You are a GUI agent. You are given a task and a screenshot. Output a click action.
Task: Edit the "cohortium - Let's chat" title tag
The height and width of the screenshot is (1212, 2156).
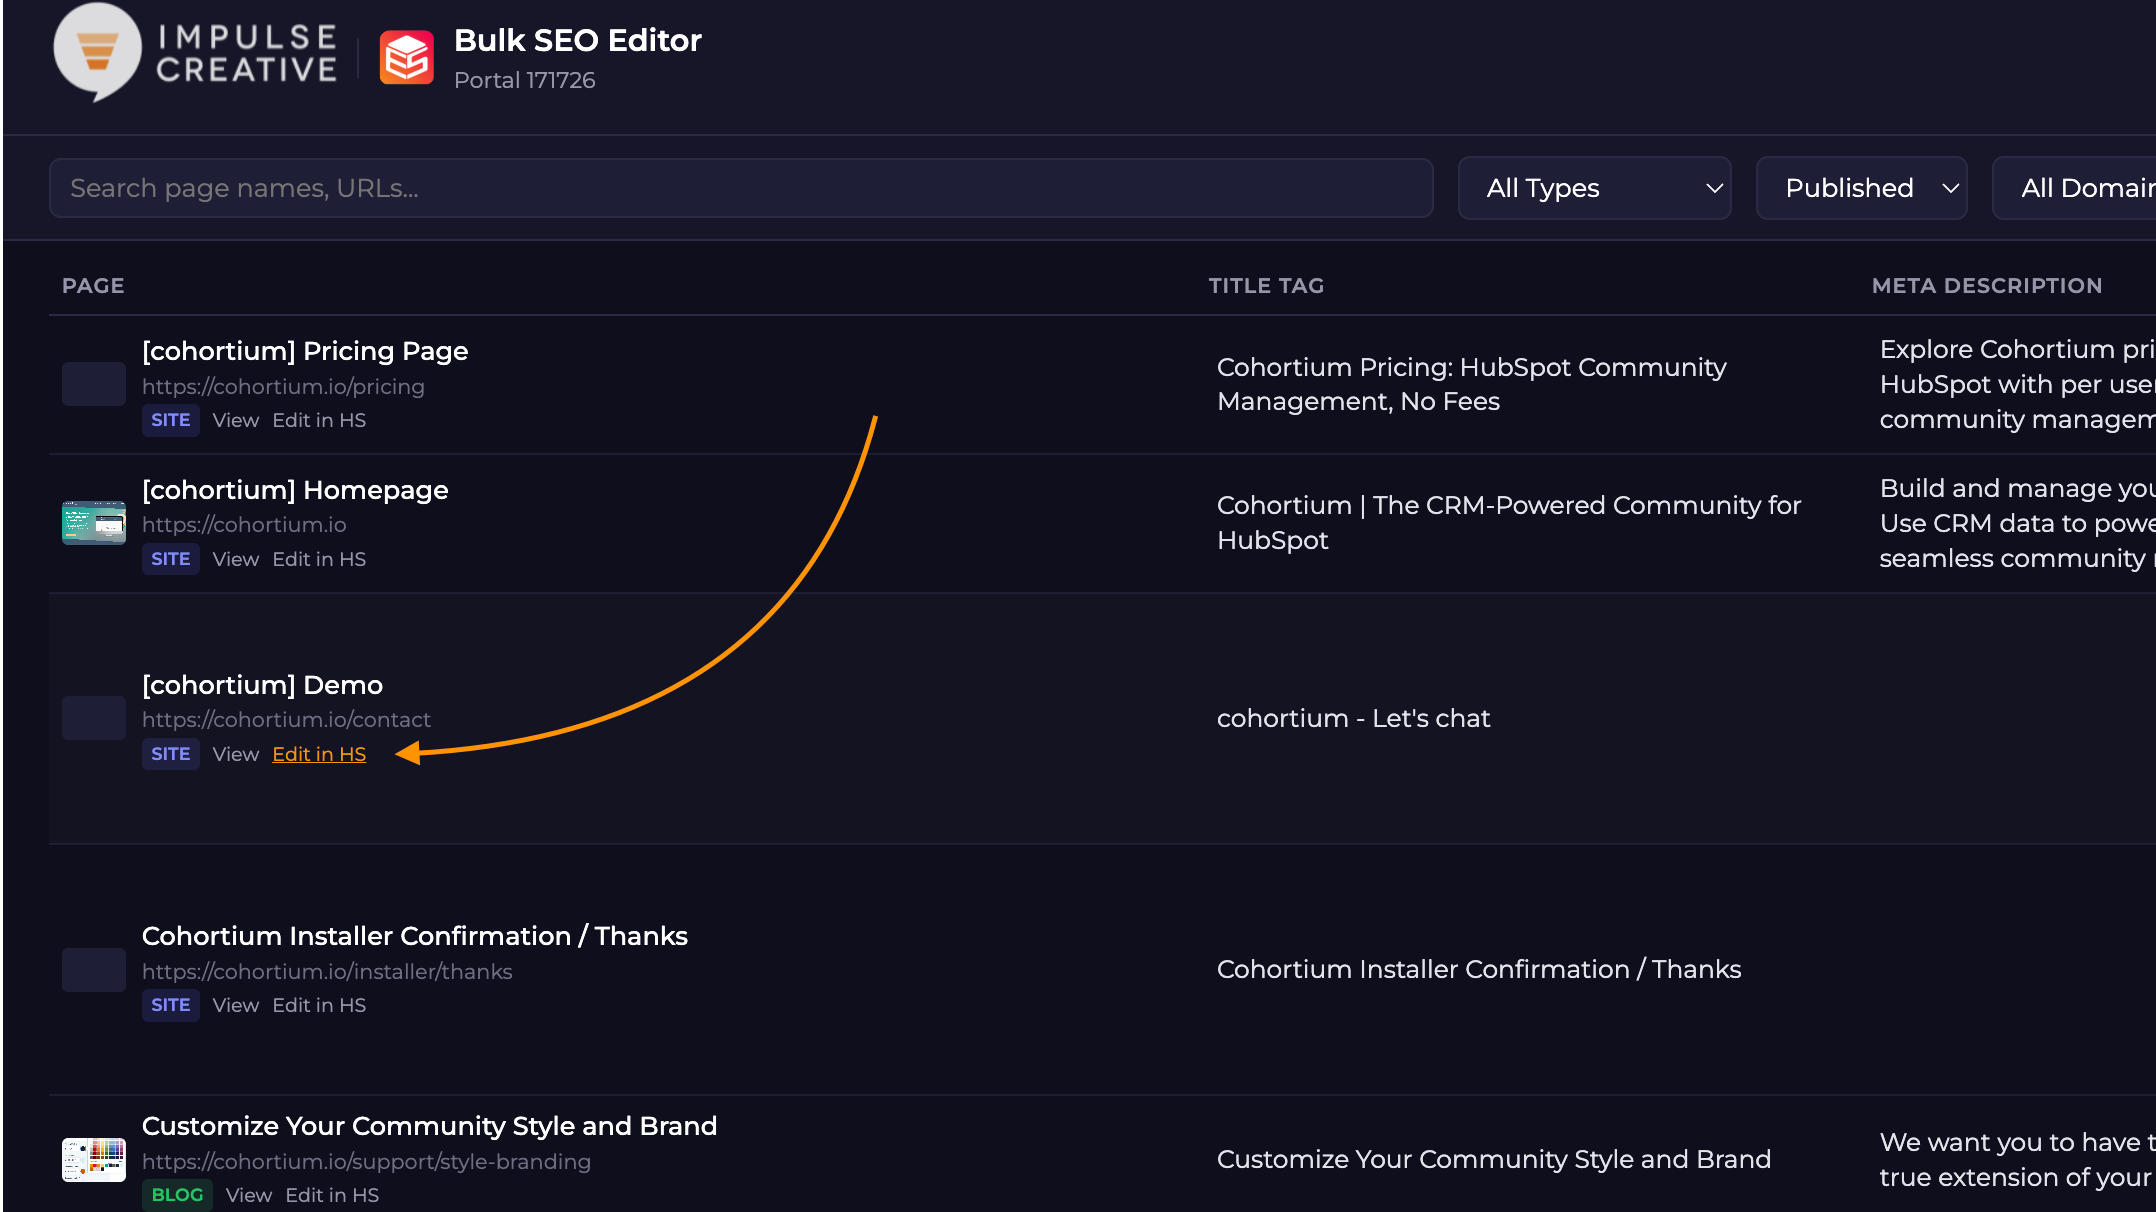click(1353, 719)
